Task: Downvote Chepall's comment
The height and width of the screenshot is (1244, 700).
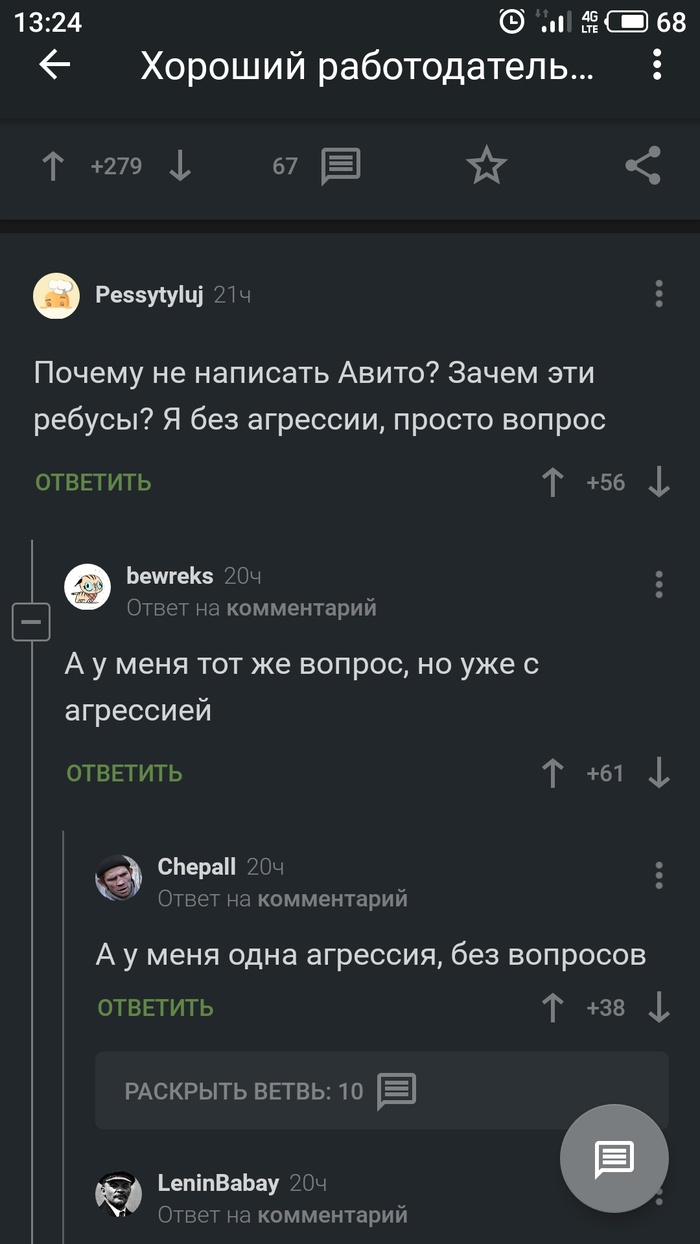Action: coord(658,1008)
